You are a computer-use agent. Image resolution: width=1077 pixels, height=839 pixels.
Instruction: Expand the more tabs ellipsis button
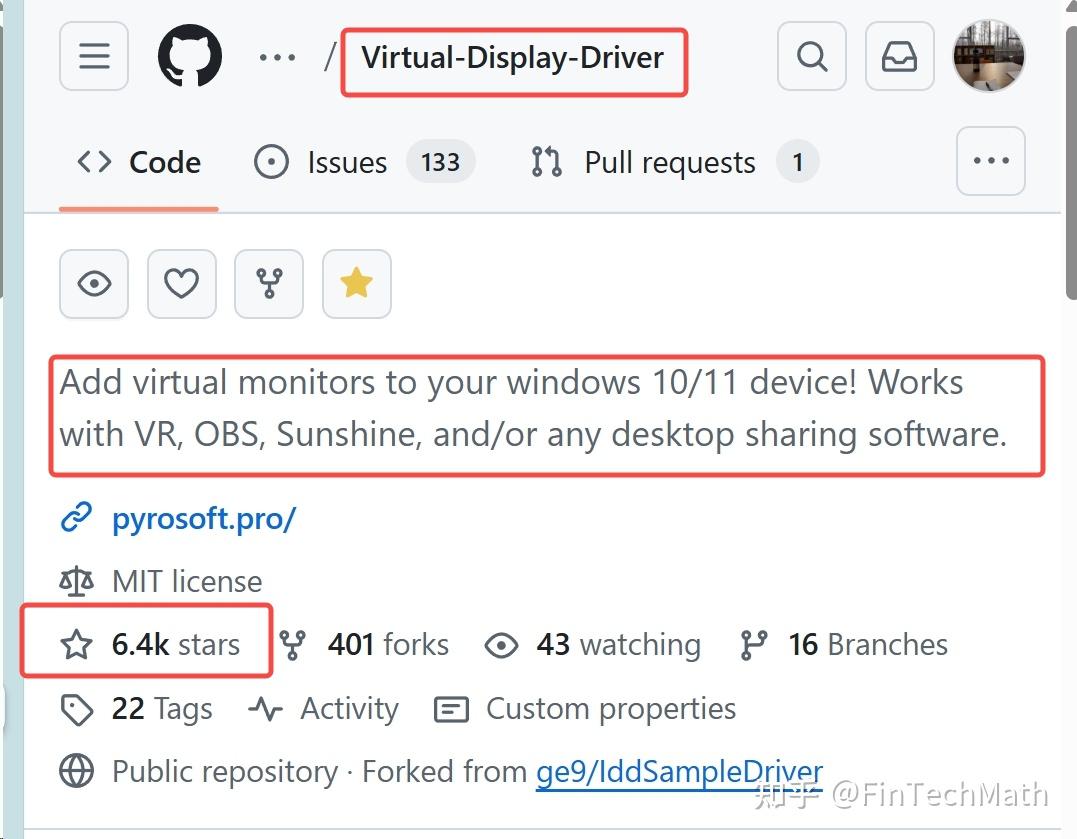pyautogui.click(x=990, y=161)
